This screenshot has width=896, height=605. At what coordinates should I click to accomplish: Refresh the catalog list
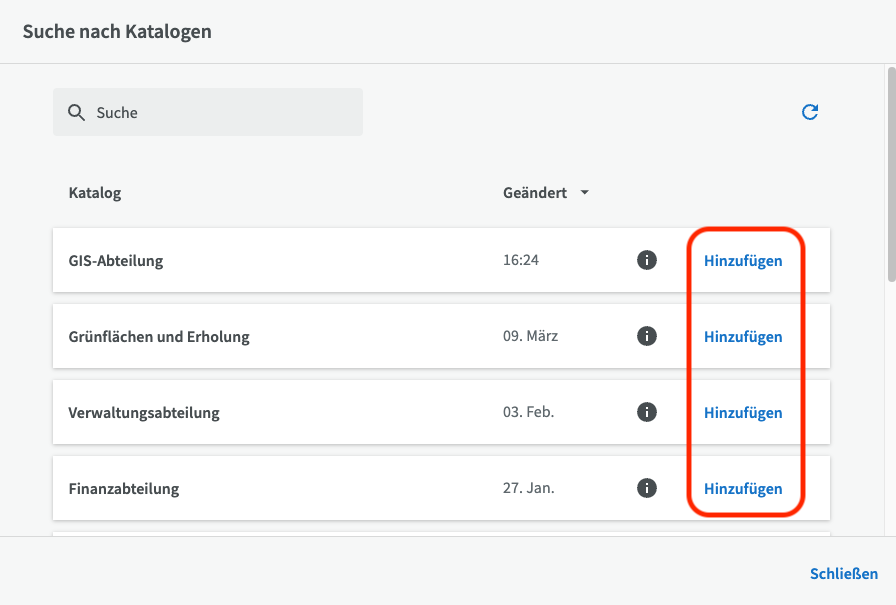(810, 112)
